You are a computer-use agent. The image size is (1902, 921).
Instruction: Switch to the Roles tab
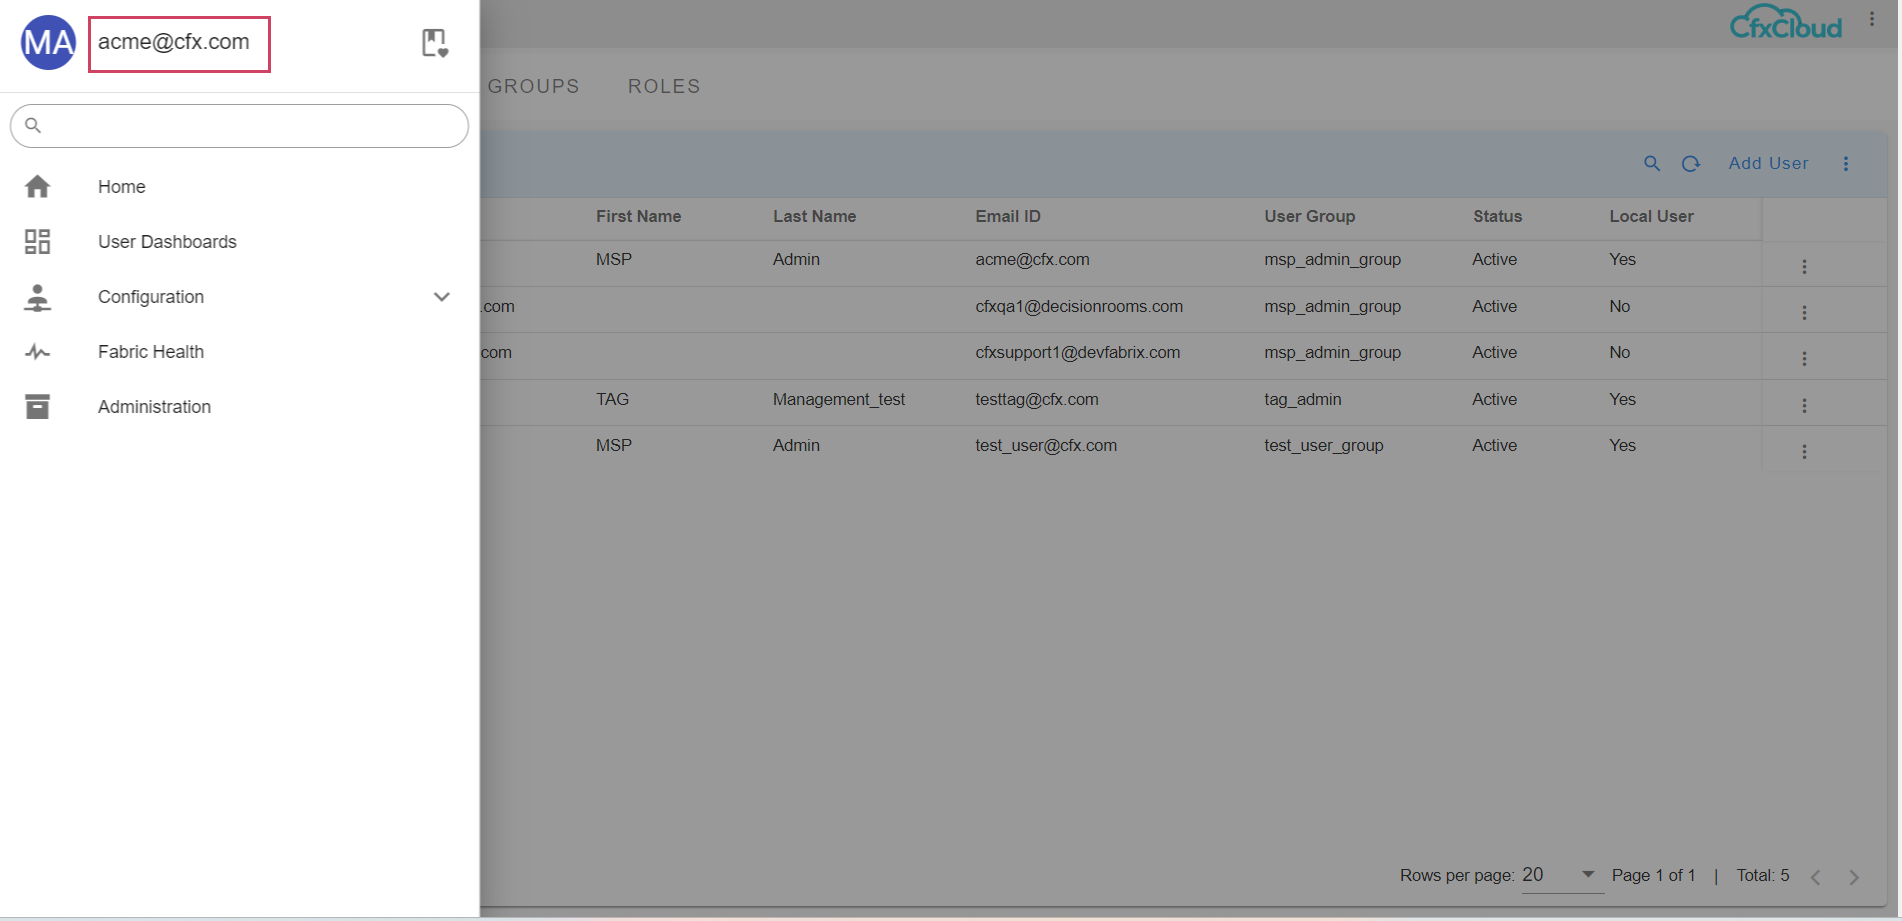[664, 87]
